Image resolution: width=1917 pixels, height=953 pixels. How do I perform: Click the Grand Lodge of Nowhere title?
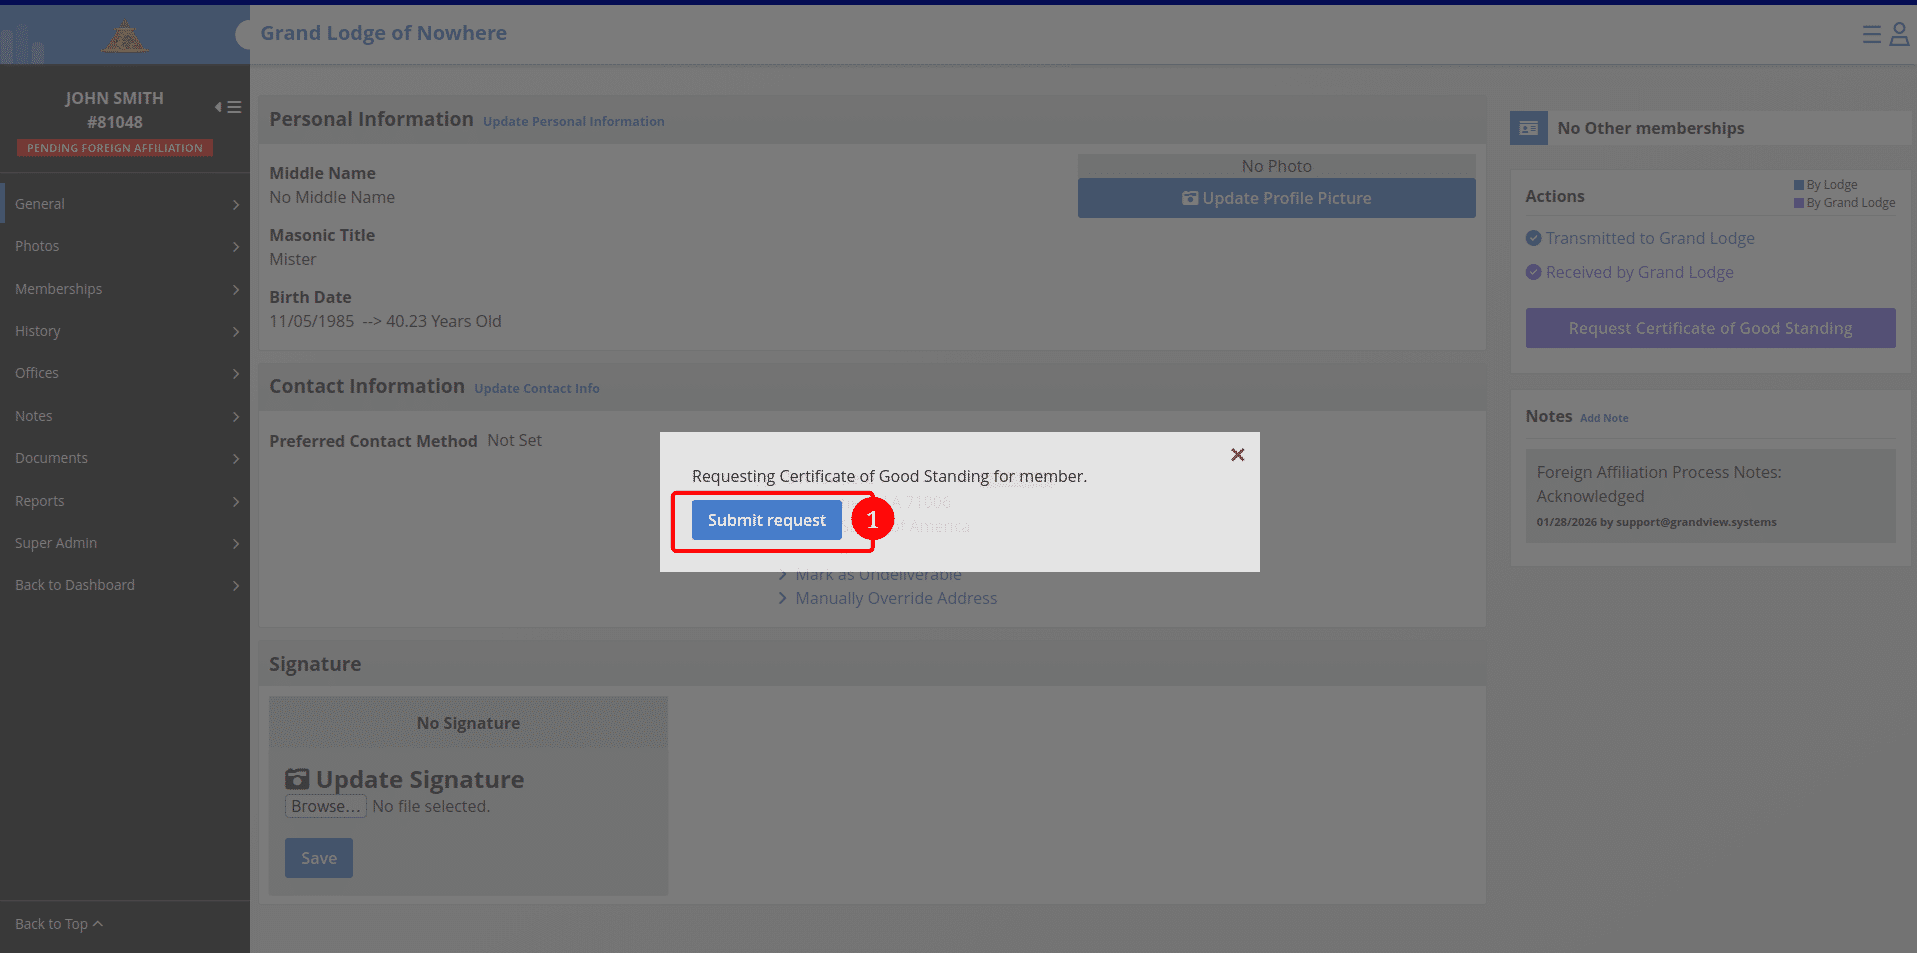tap(384, 33)
